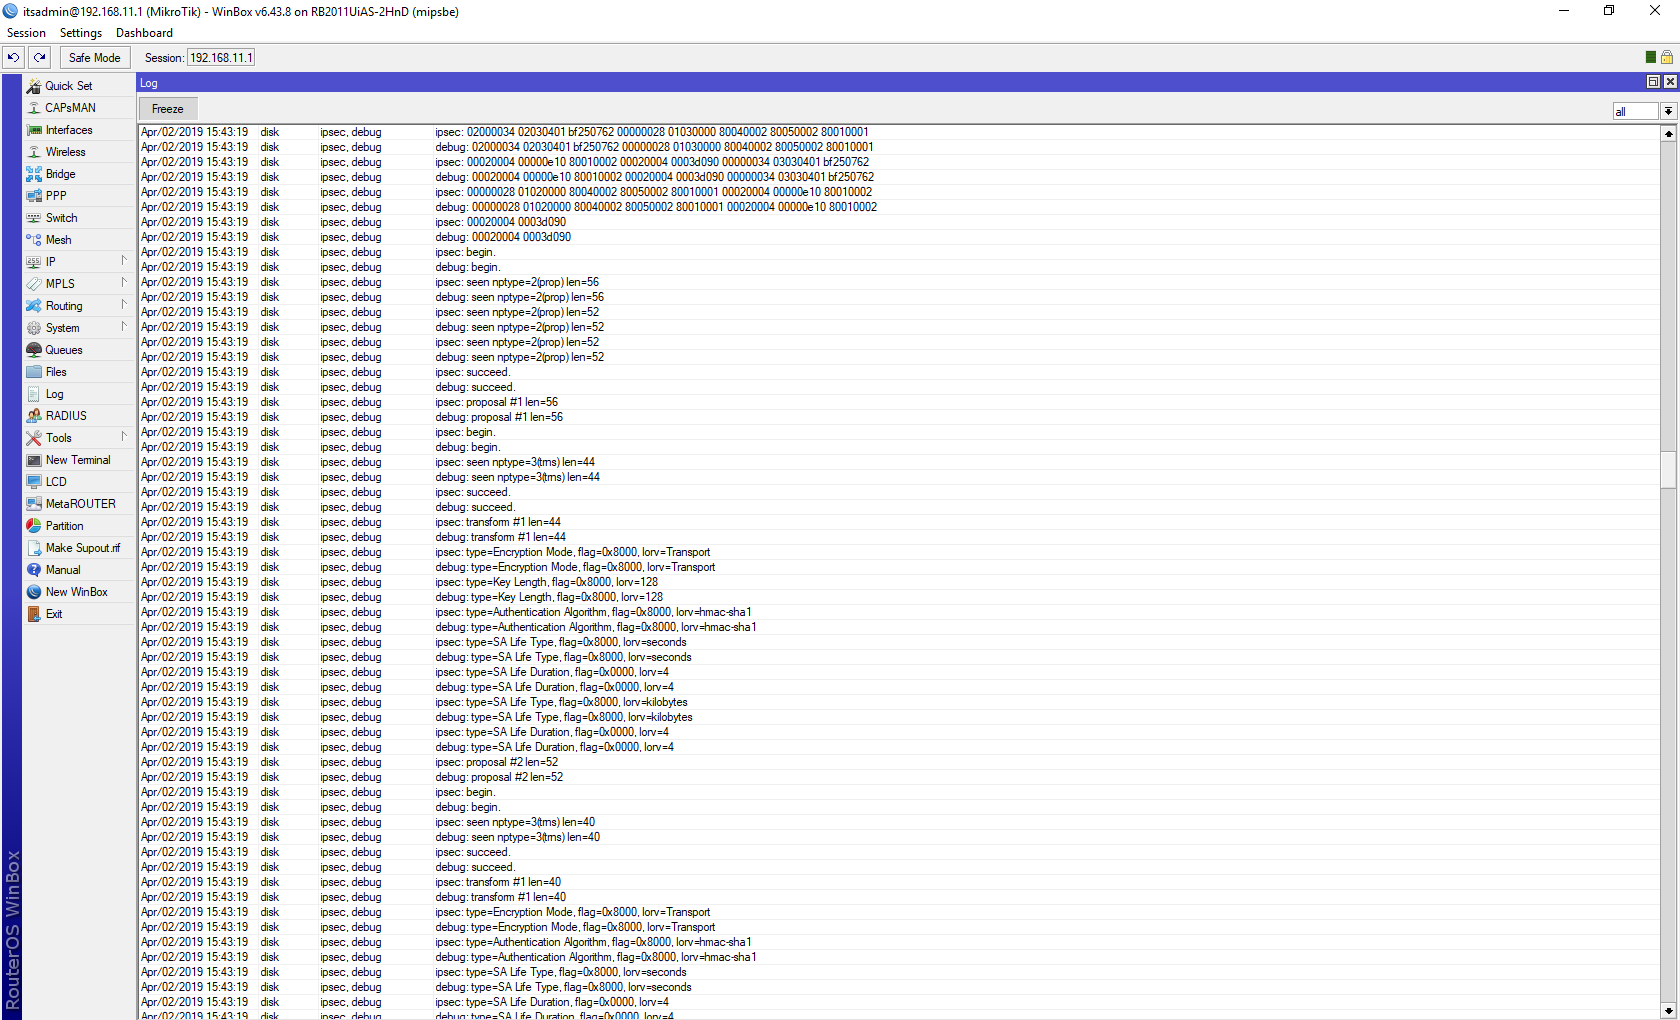Maximize or restore the Log panel
Screen dimensions: 1680x1020
point(1653,82)
